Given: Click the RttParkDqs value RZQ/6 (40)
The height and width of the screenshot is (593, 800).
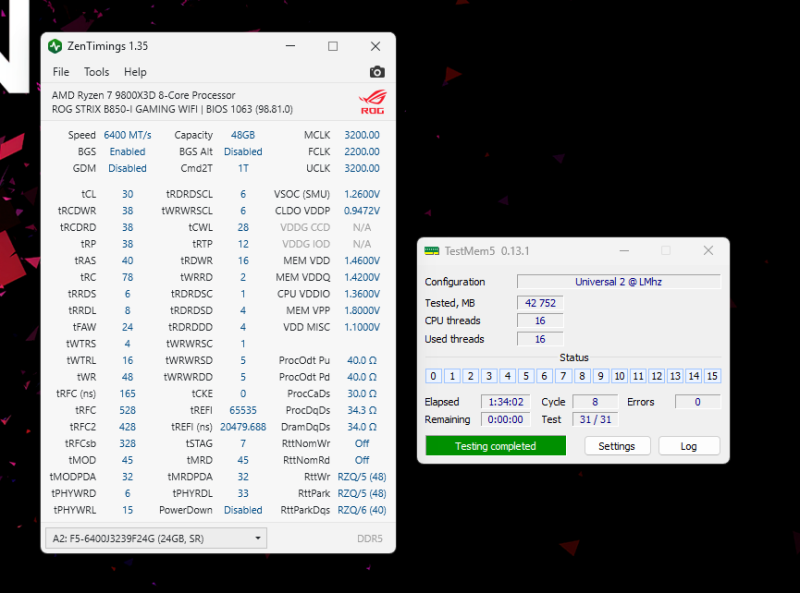Looking at the screenshot, I should (x=362, y=510).
